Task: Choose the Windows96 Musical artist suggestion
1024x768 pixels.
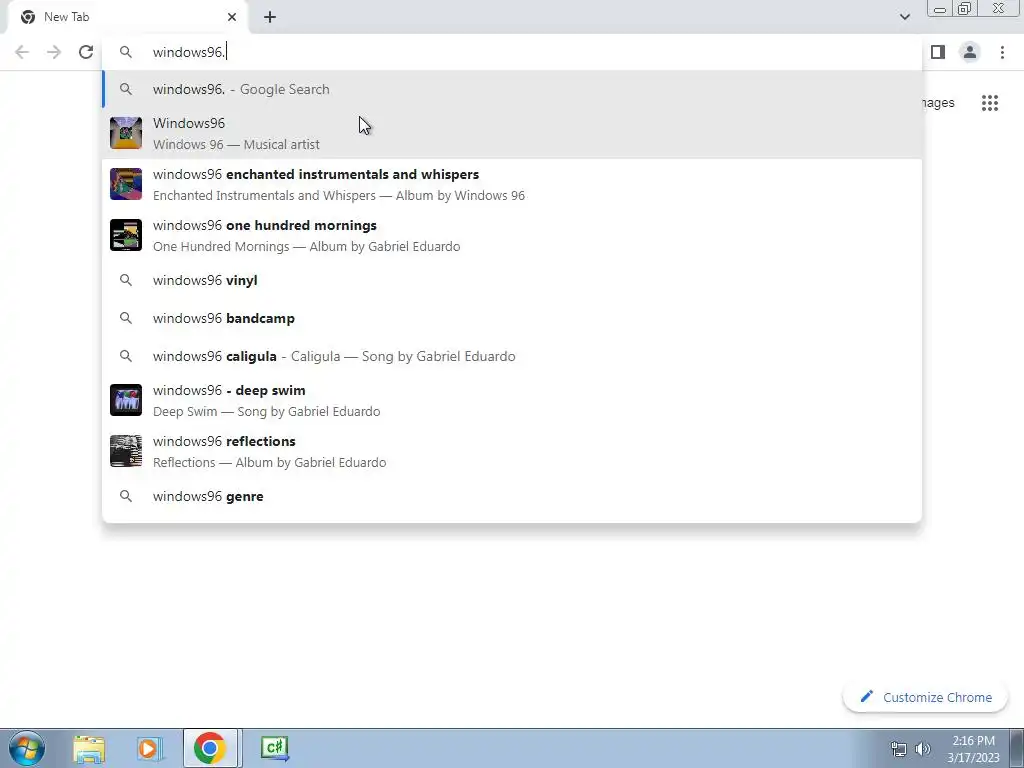Action: click(x=512, y=133)
